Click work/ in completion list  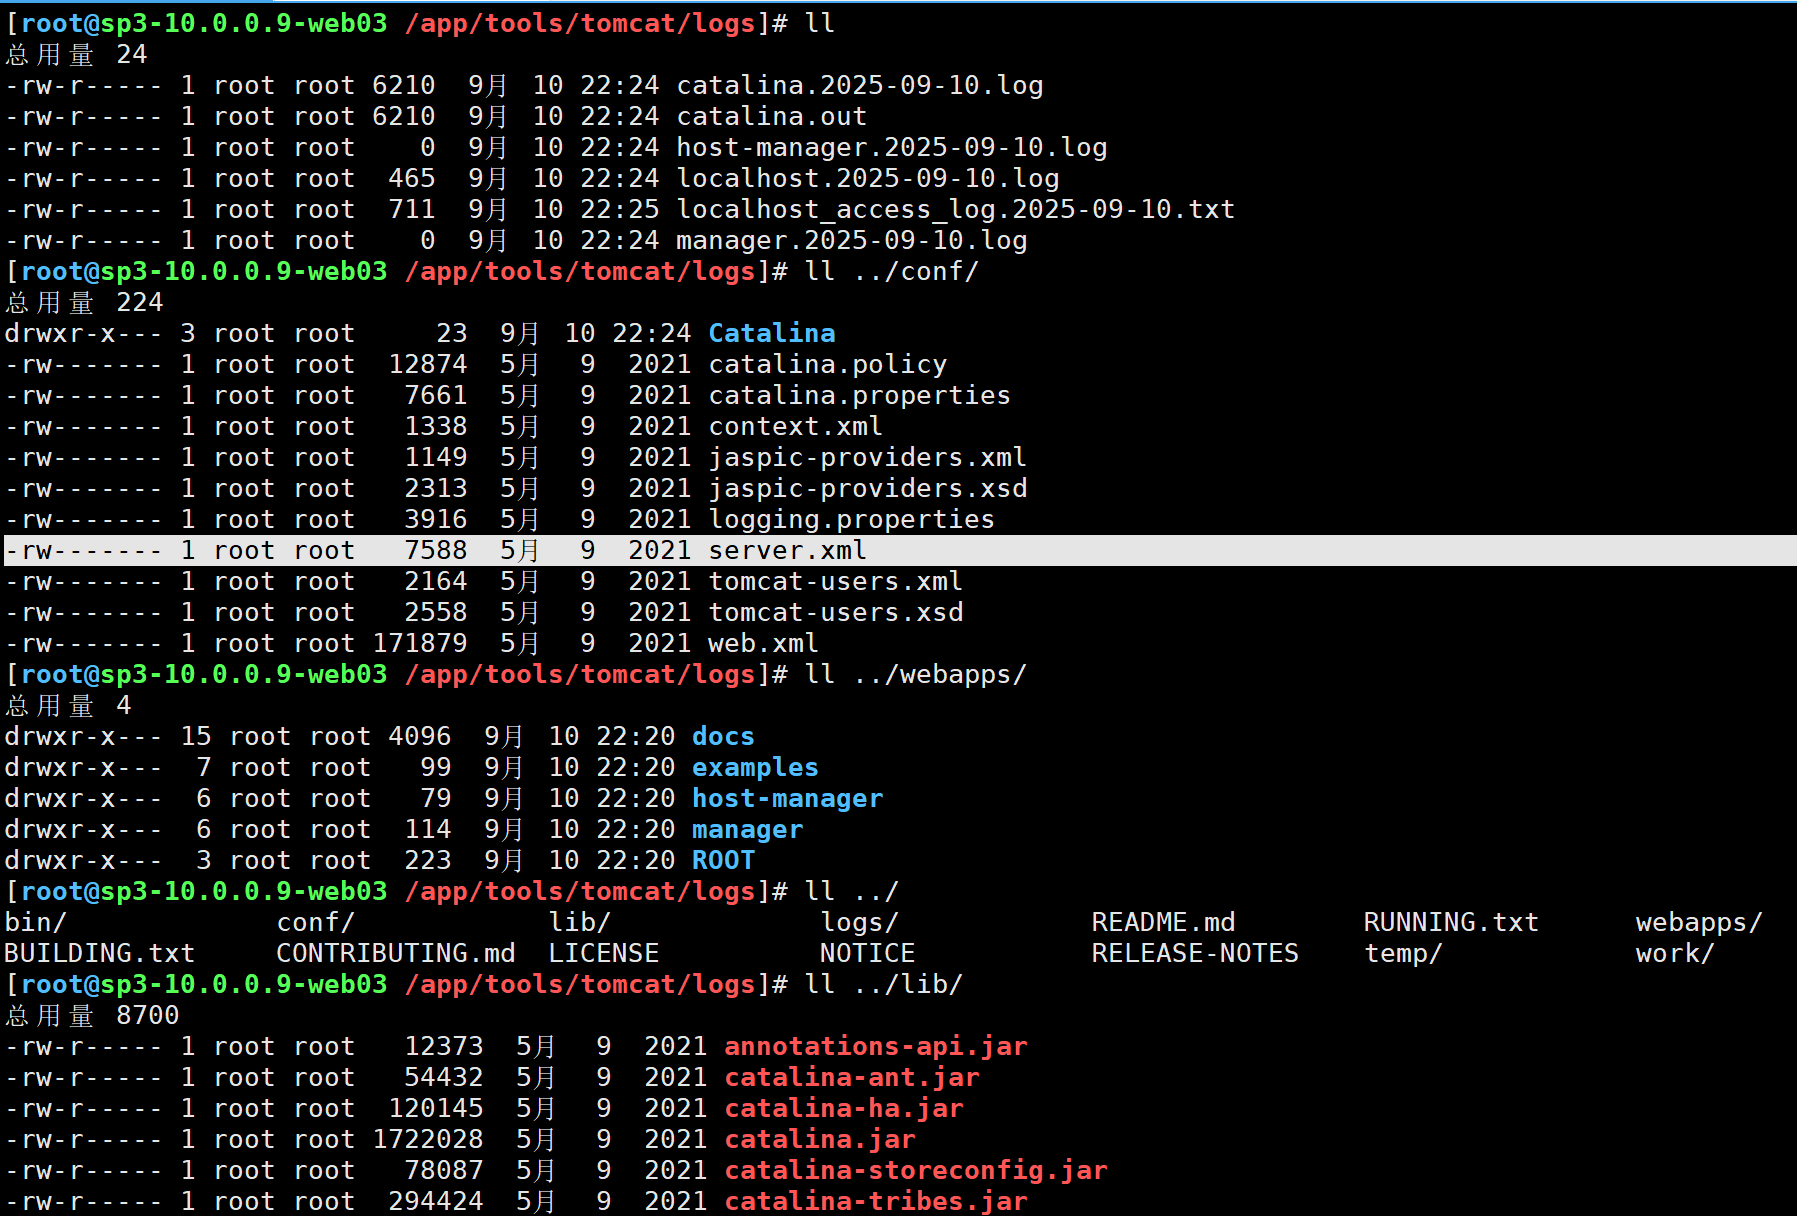tap(1676, 953)
